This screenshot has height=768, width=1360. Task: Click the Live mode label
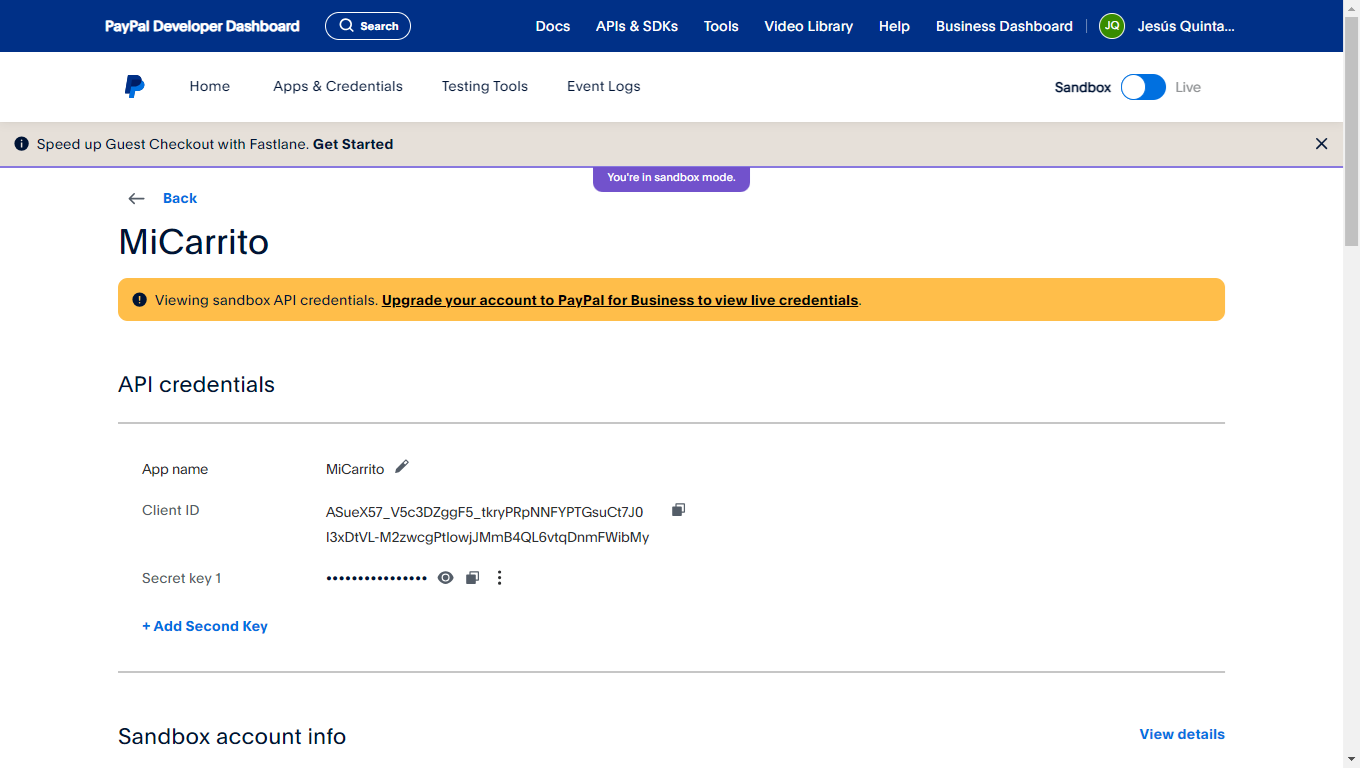(x=1188, y=87)
